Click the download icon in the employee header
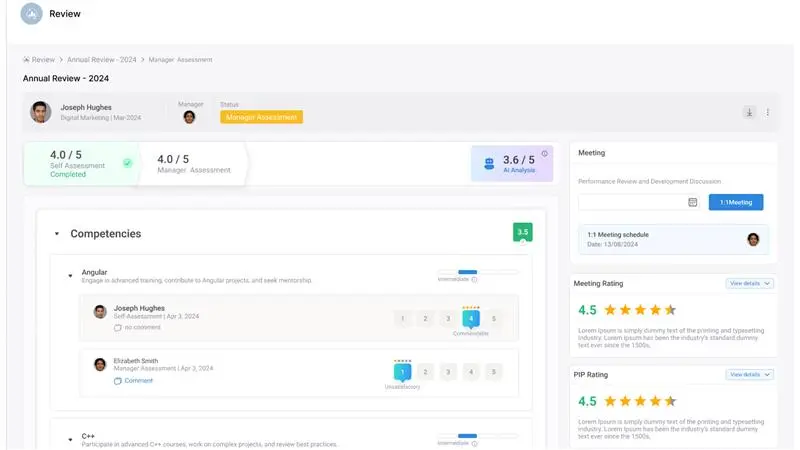 [x=749, y=112]
